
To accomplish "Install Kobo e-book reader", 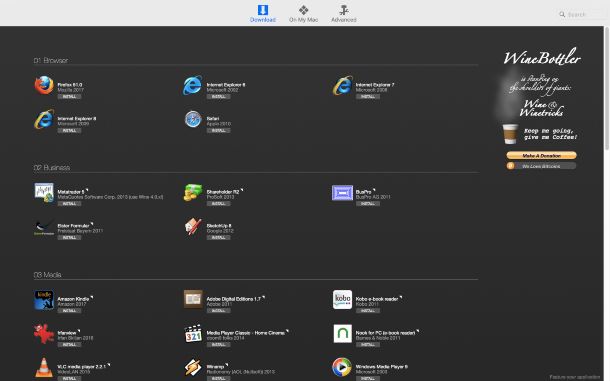I will tap(368, 311).
